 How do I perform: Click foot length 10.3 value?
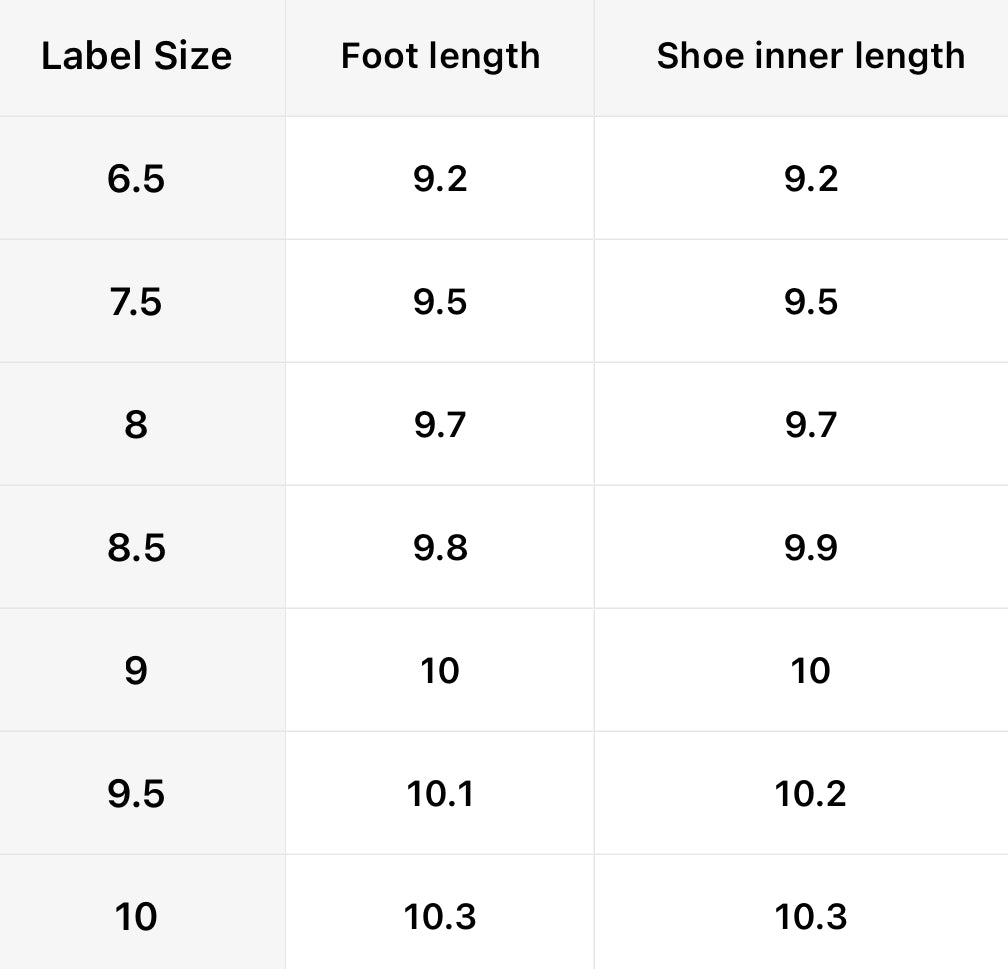(x=440, y=916)
